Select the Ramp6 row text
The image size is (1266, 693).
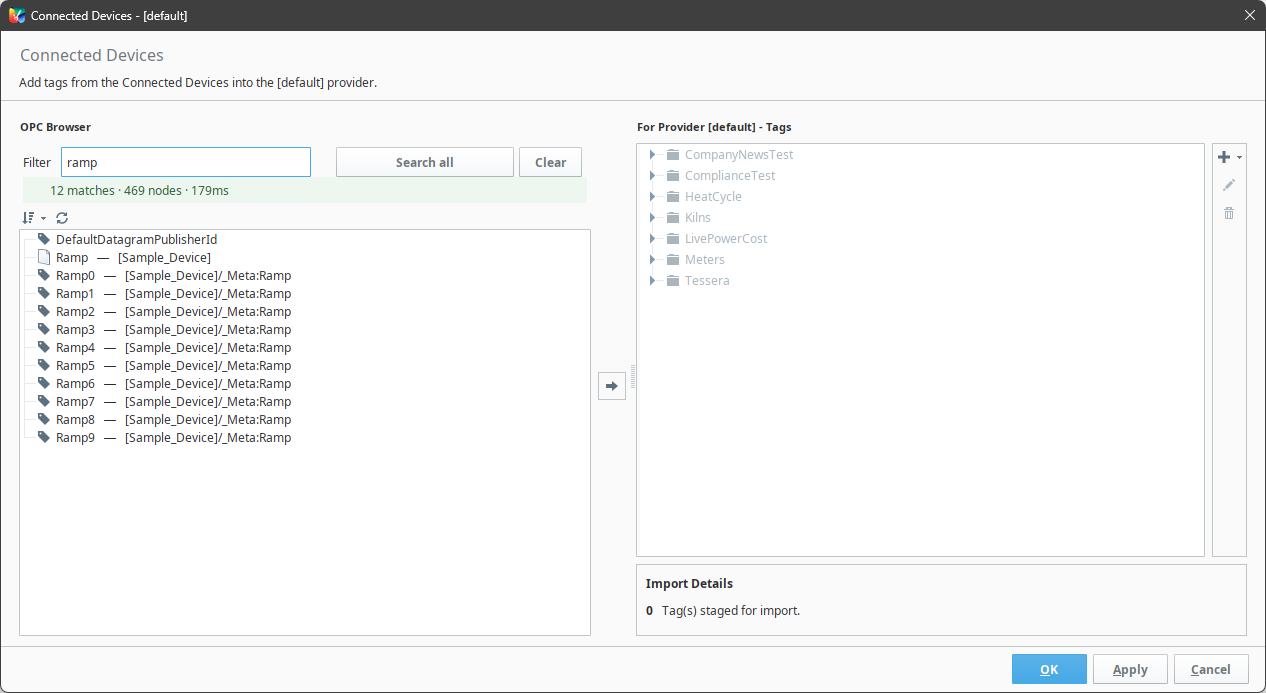pos(173,383)
